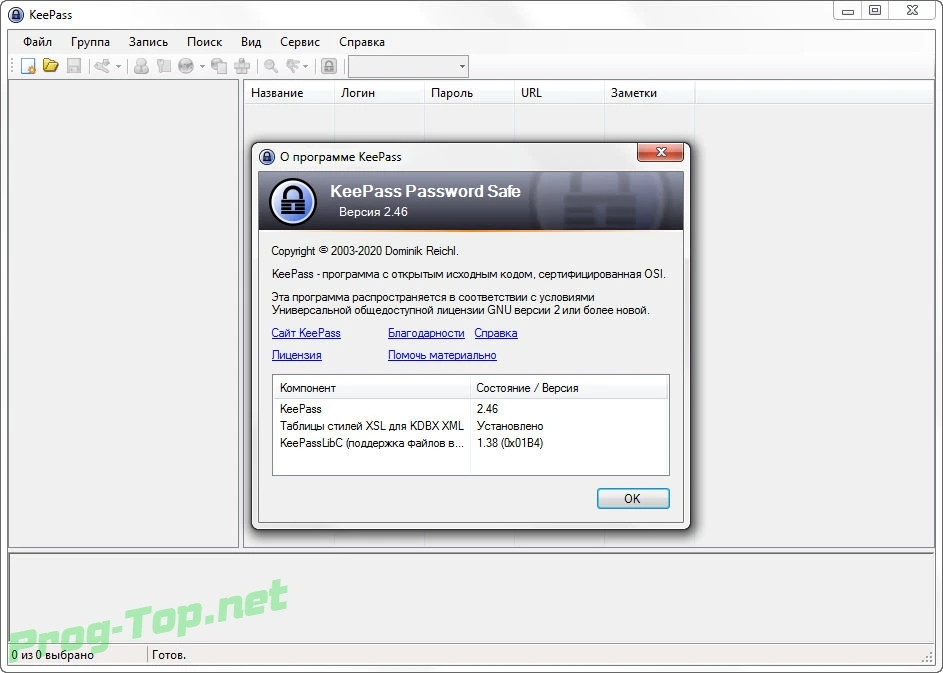The height and width of the screenshot is (673, 943).
Task: Click KeePass icon in main window title bar
Action: coord(16,14)
